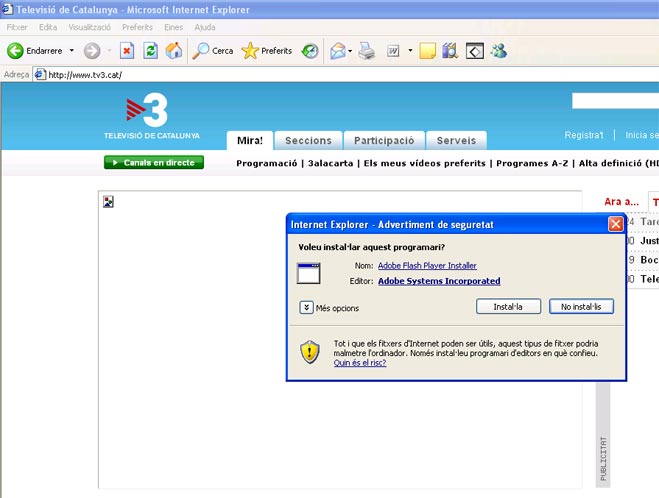Switch to the Seccions tab
Screen dimensions: 659x498
coord(308,140)
